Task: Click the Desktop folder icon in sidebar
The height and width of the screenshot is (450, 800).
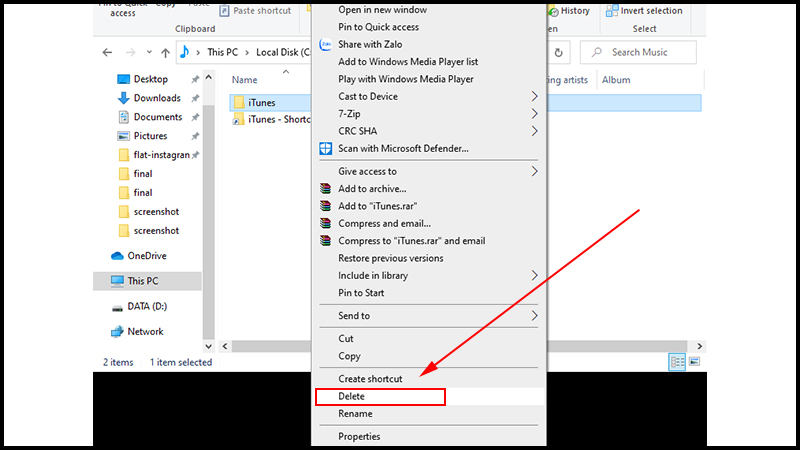Action: pos(123,79)
